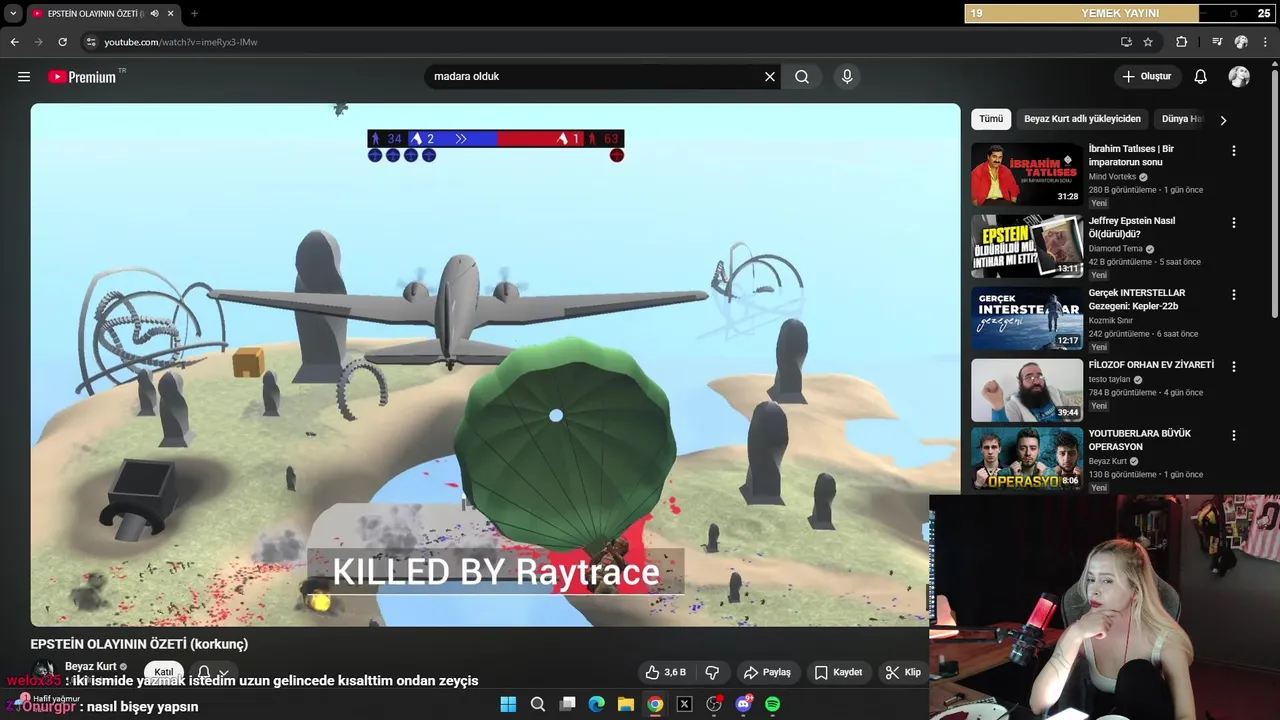Open Windows taskbar search
The width and height of the screenshot is (1280, 720).
(x=538, y=704)
